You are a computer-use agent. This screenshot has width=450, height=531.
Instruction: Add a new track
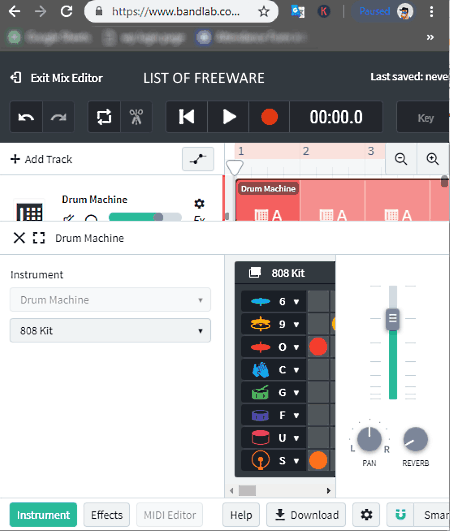(41, 159)
